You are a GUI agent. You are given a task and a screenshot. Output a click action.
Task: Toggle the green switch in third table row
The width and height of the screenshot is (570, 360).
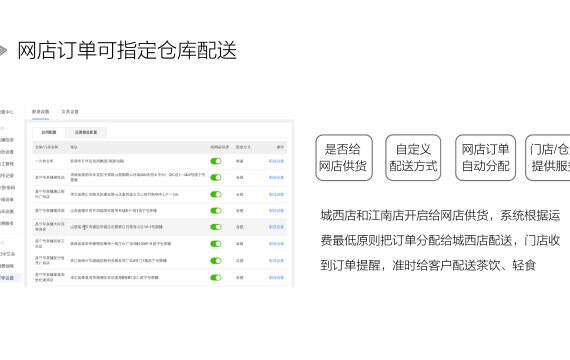(216, 194)
